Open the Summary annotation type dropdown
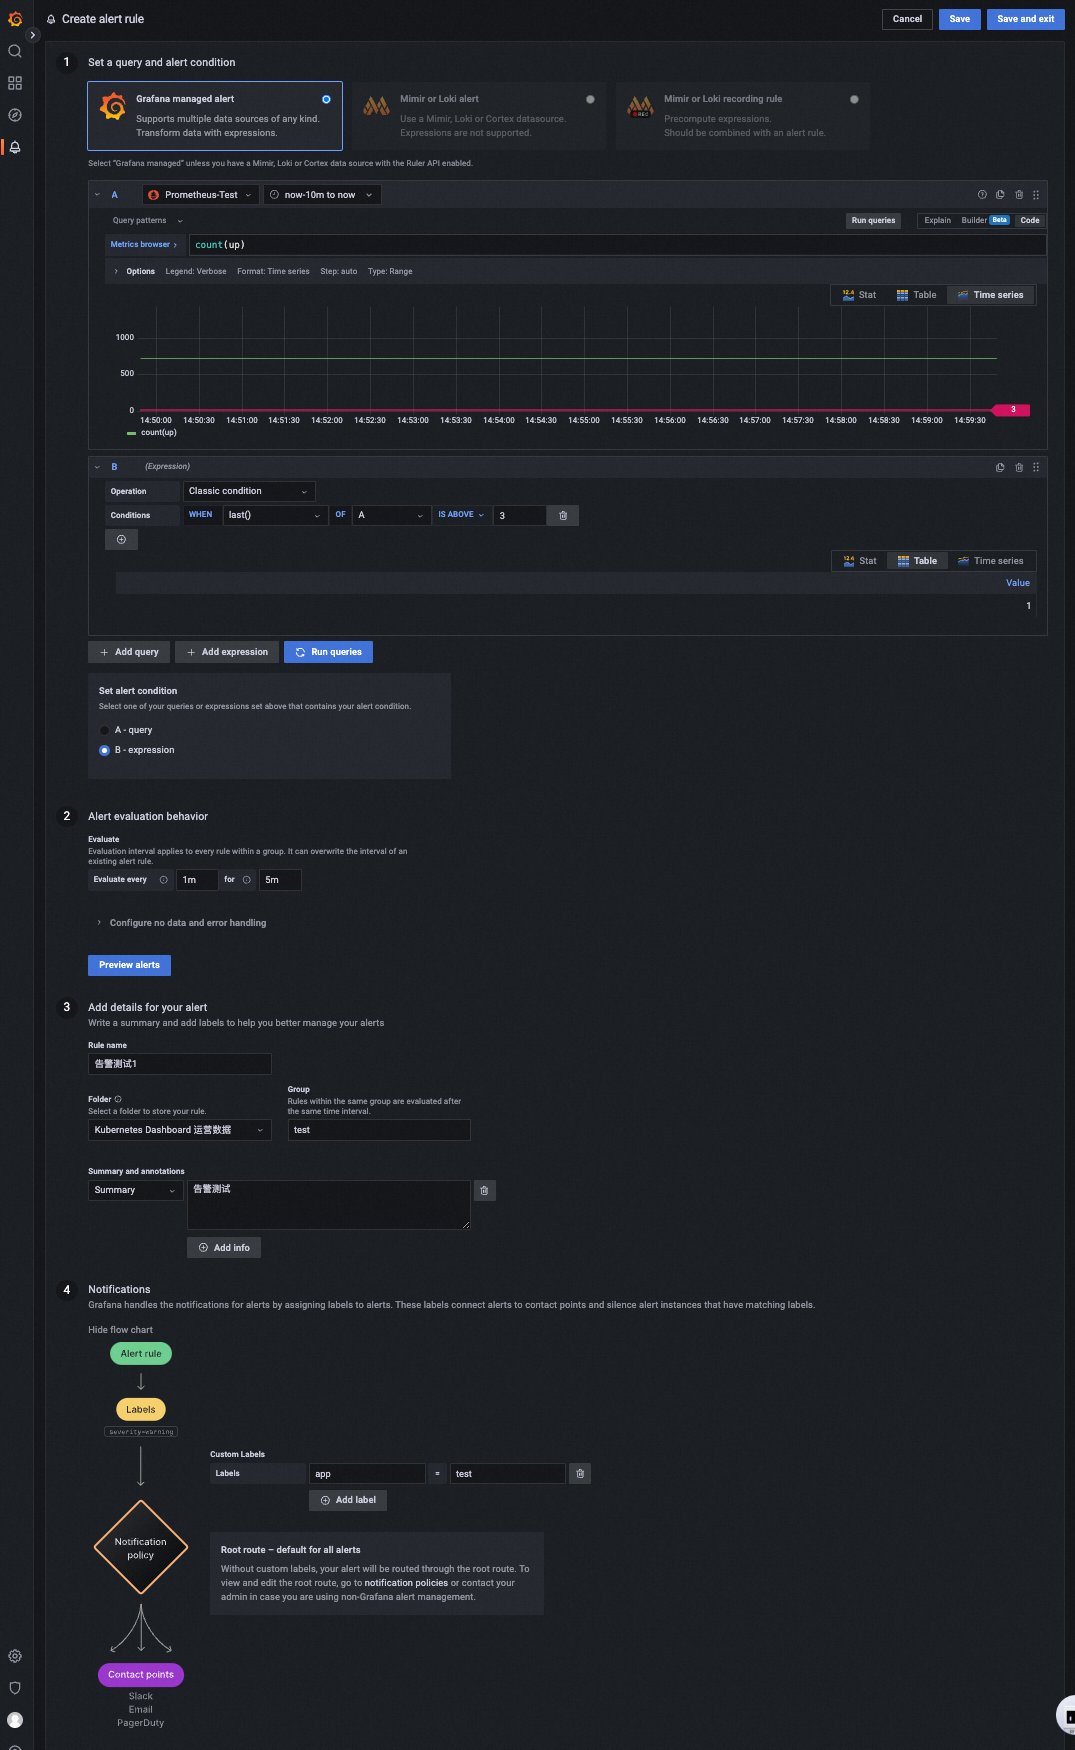 [x=135, y=1191]
